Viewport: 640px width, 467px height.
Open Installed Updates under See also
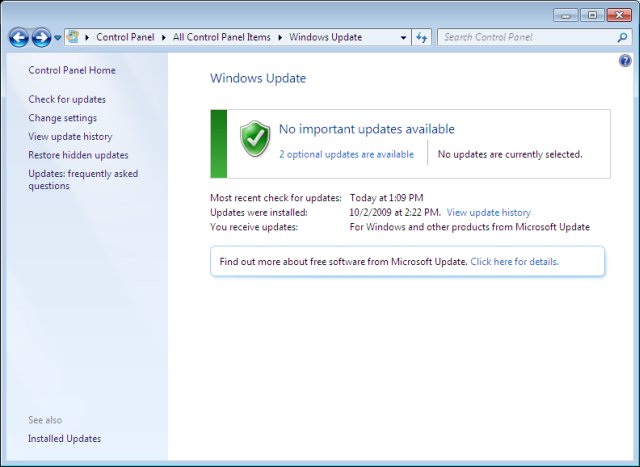click(x=64, y=439)
